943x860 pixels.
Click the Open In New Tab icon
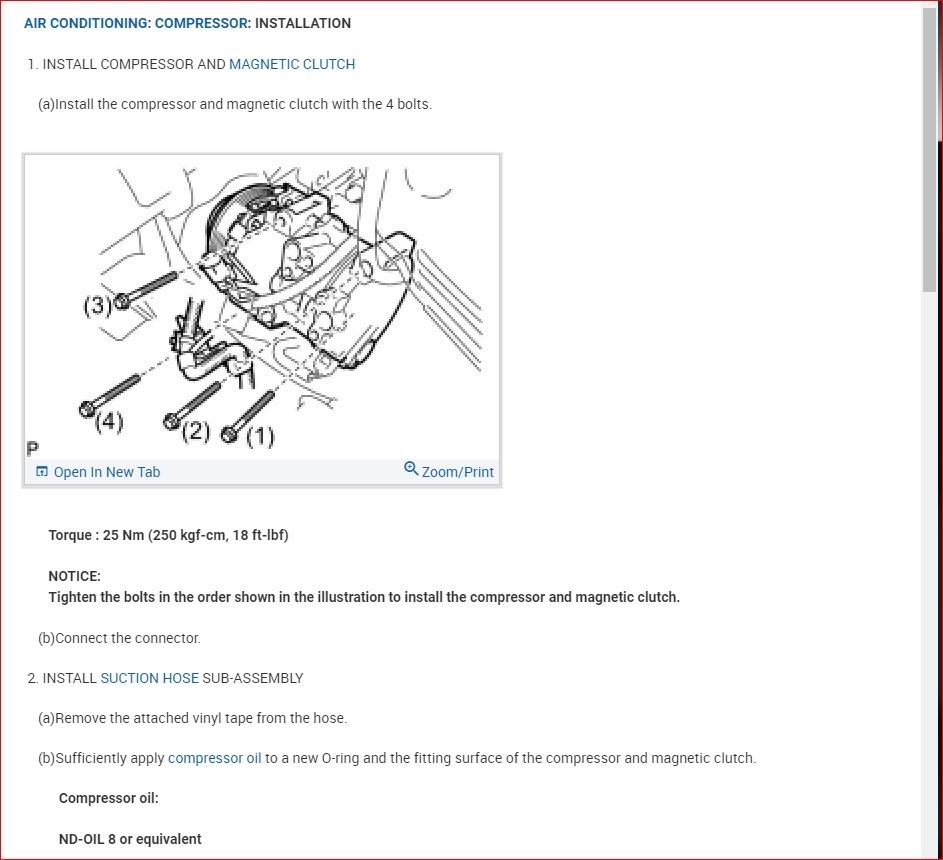coord(42,471)
